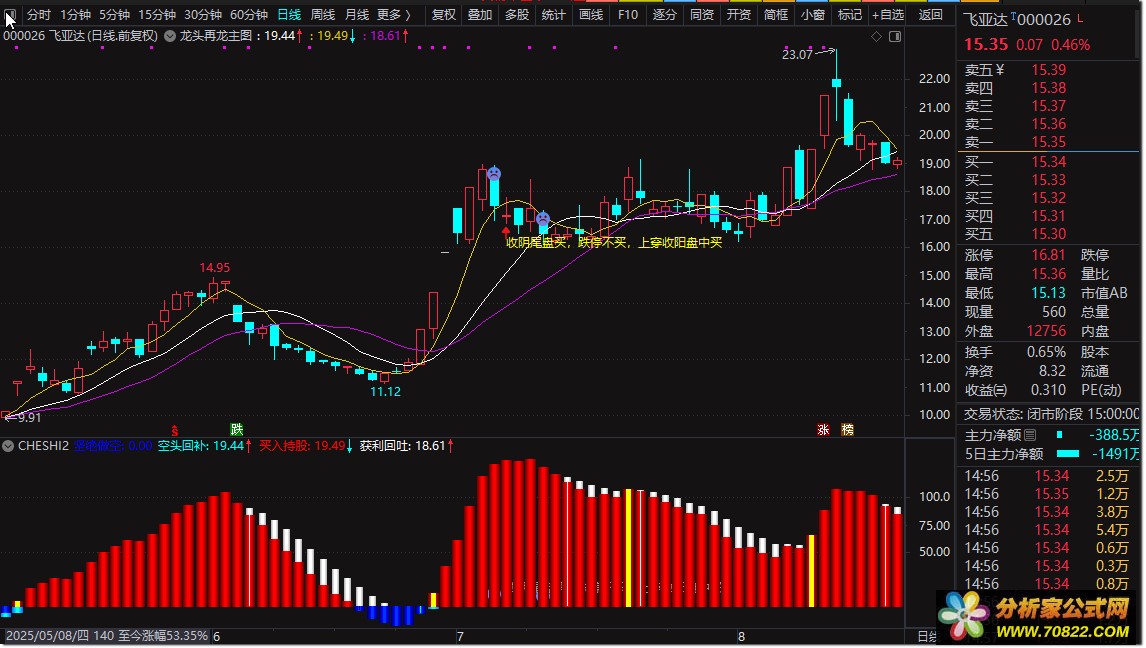Click the diamond icon atop chart
The image size is (1146, 648).
tap(876, 37)
